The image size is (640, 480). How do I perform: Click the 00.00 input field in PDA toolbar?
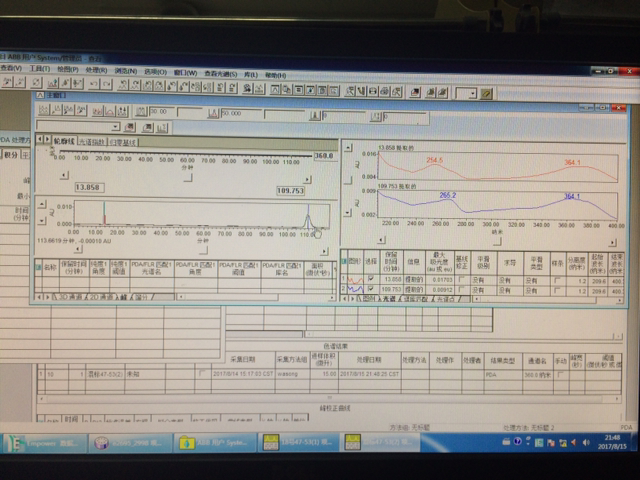point(162,112)
